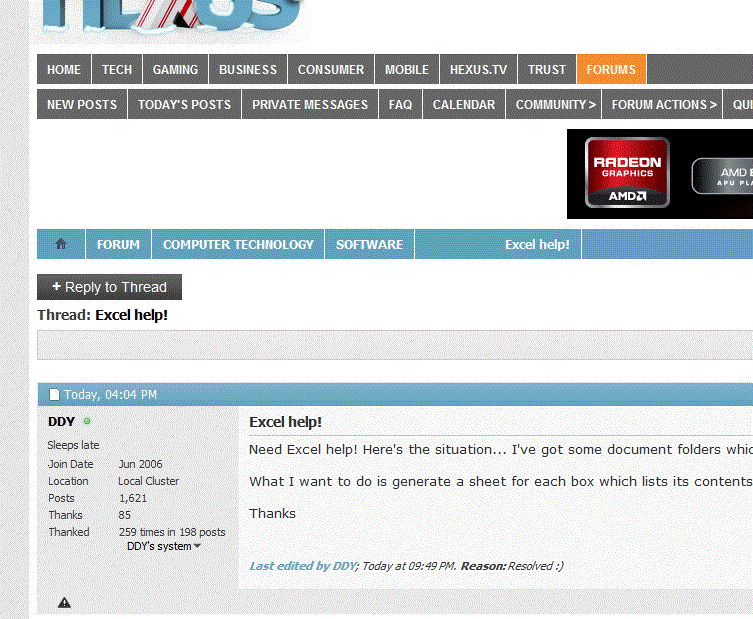Open the Forum Actions menu
The width and height of the screenshot is (753, 619).
point(664,104)
